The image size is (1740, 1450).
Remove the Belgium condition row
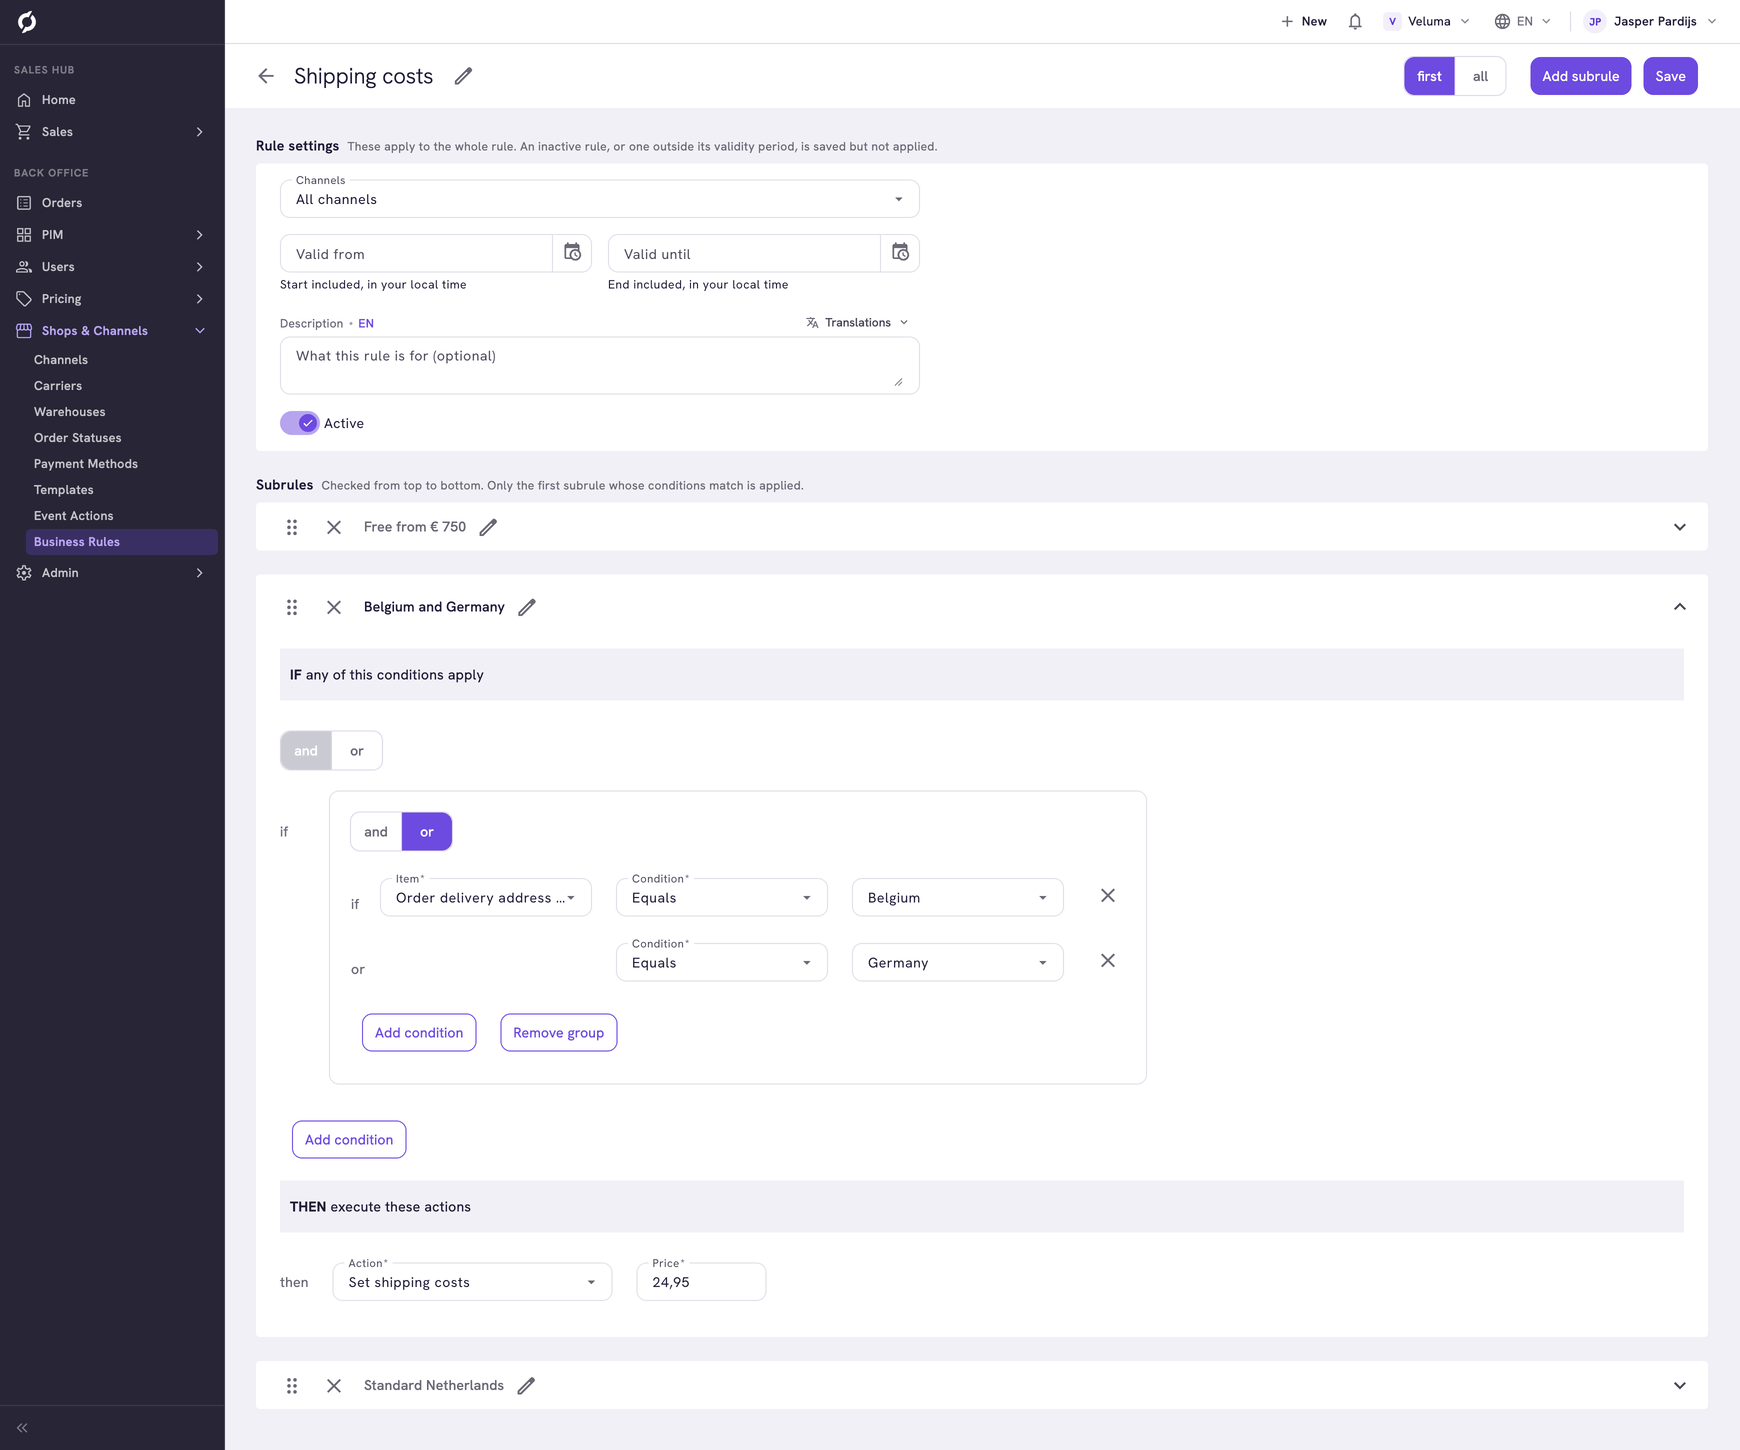pyautogui.click(x=1108, y=896)
